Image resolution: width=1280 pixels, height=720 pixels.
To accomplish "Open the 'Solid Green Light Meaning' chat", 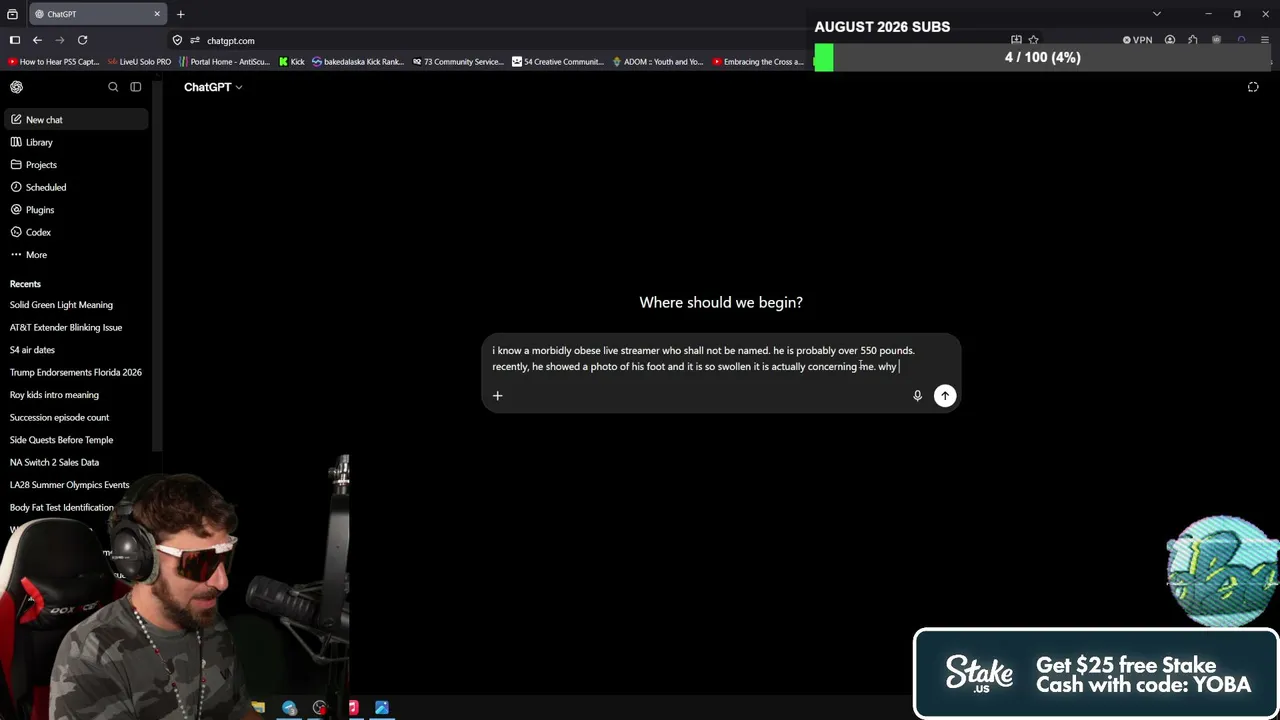I will point(76,305).
